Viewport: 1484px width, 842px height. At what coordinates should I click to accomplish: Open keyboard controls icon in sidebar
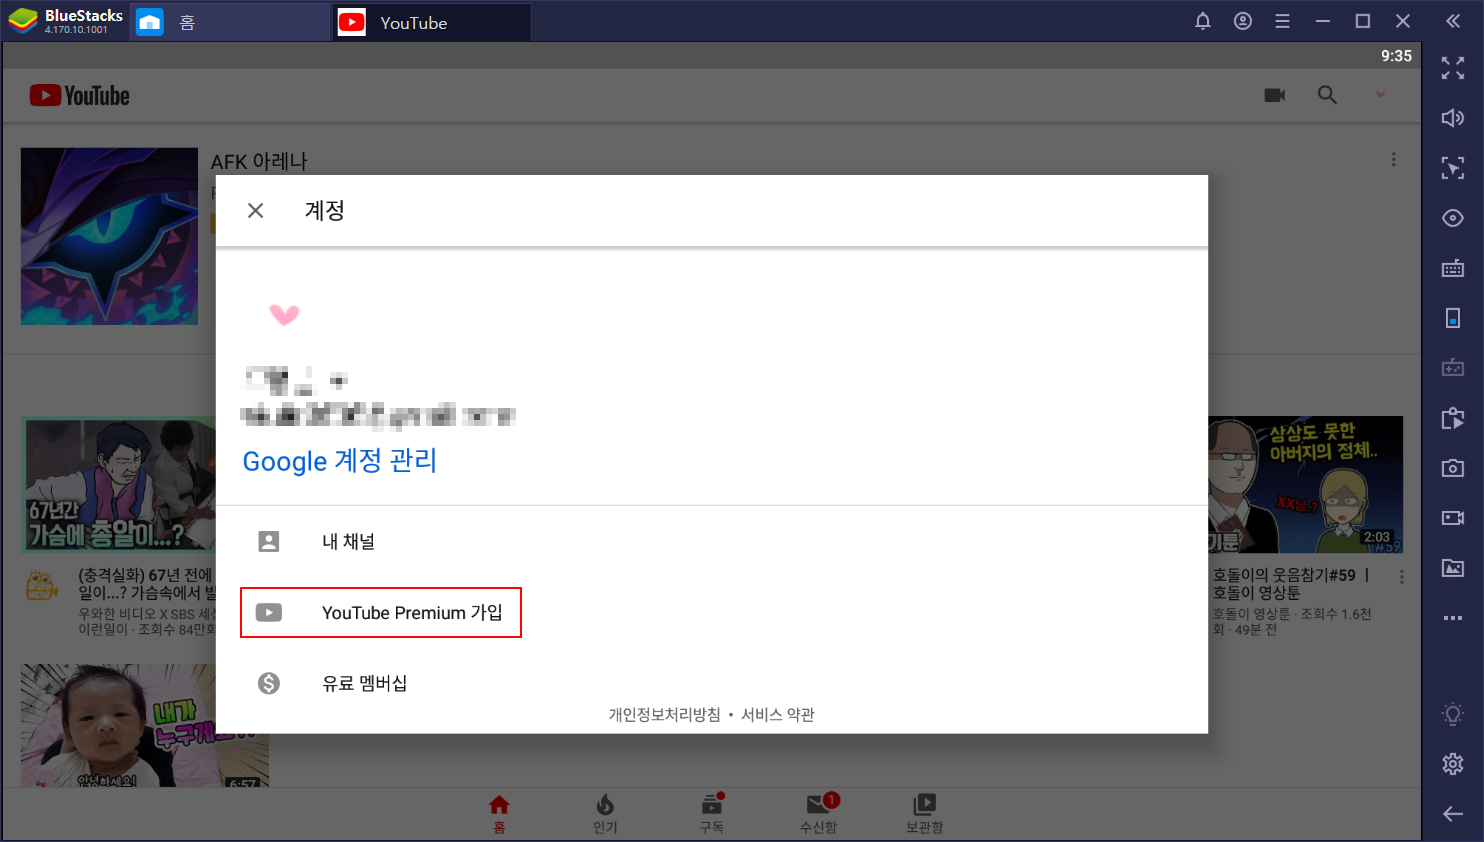(1453, 268)
